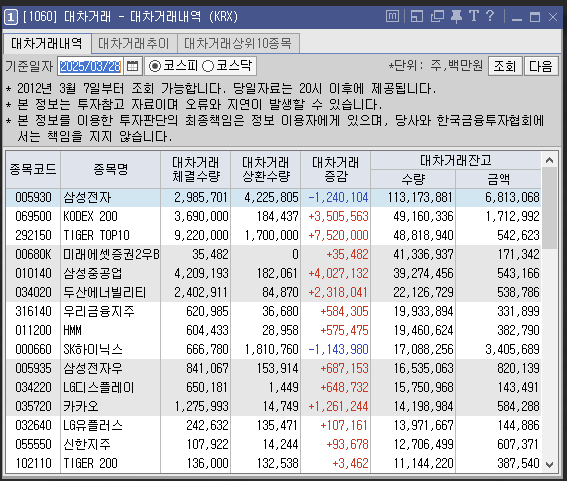Click the 대차거래잔고 group header
The width and height of the screenshot is (567, 481).
point(456,160)
